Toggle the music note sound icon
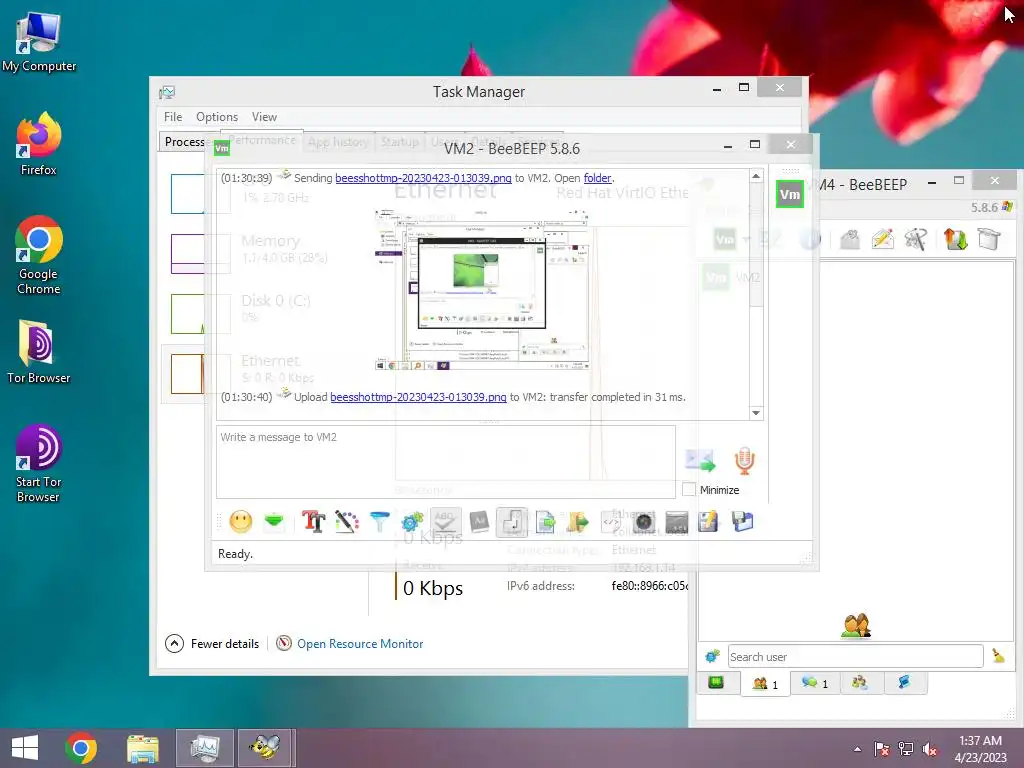This screenshot has height=768, width=1024. 512,522
